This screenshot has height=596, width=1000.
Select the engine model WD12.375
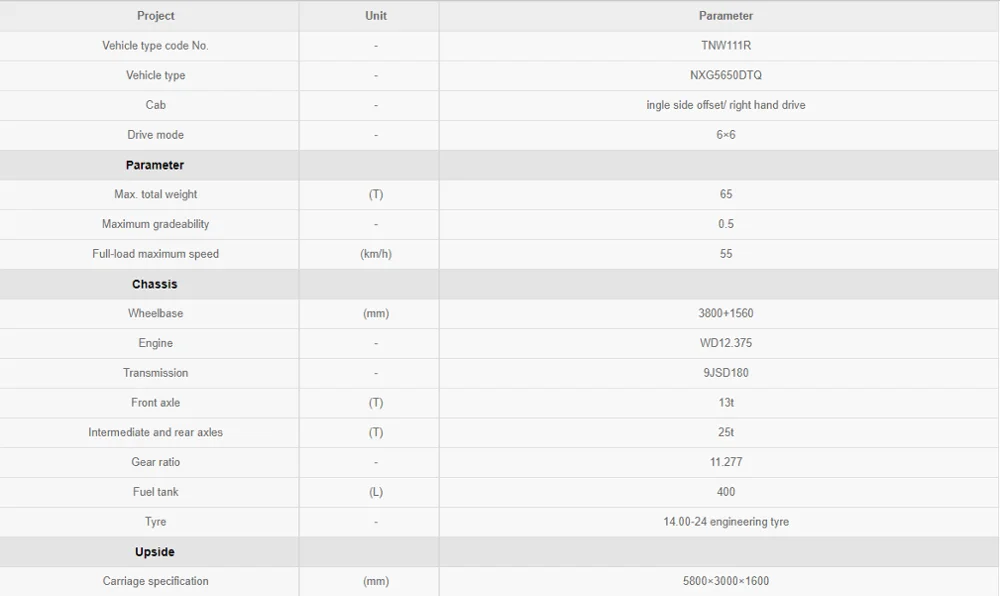point(725,343)
